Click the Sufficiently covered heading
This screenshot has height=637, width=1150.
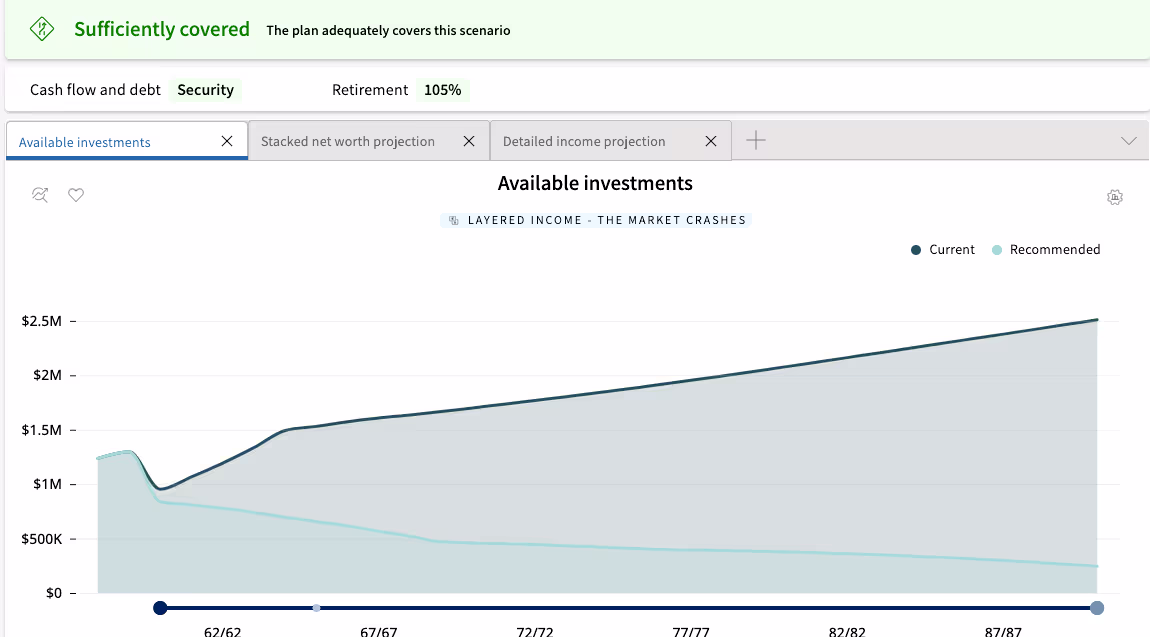tap(162, 29)
